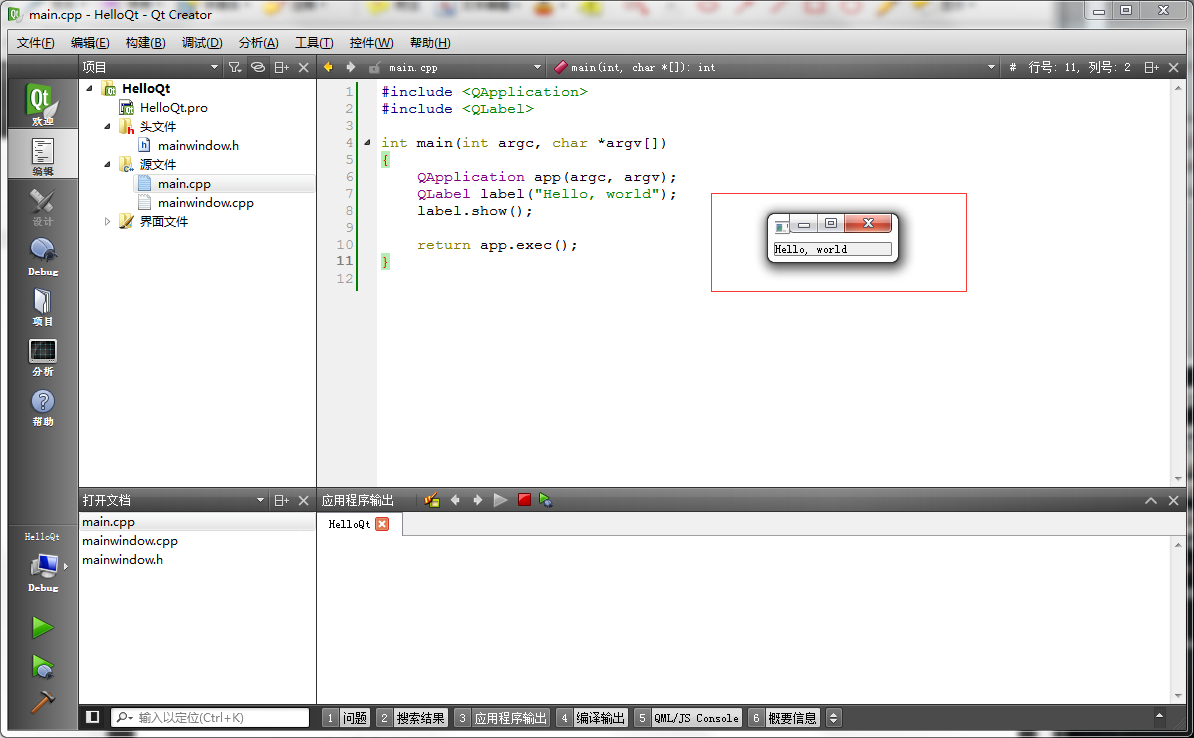Switch to Debug mode in left sidebar
Viewport: 1194px width, 738px height.
(41, 252)
